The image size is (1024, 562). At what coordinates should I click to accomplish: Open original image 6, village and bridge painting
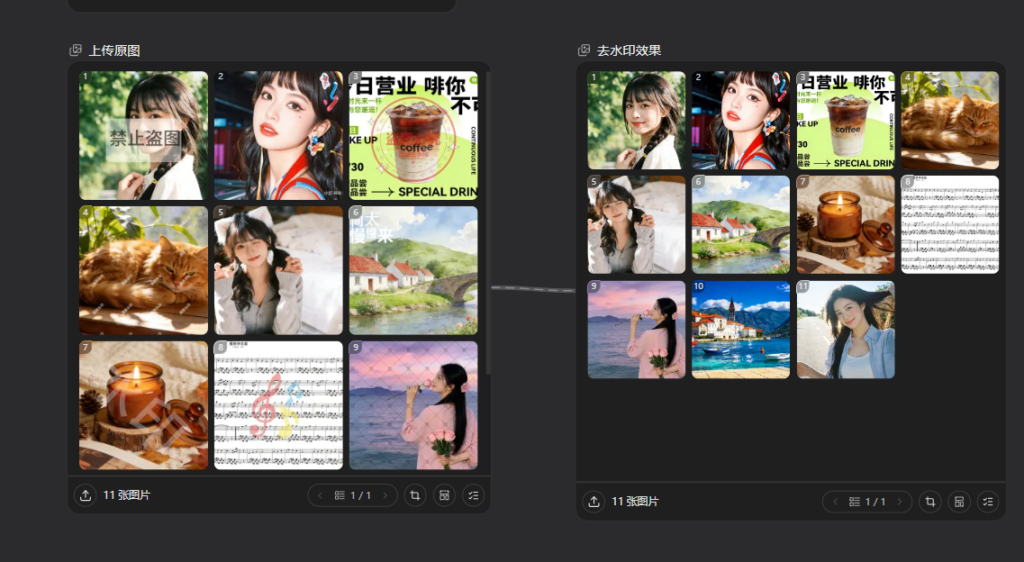pos(413,270)
